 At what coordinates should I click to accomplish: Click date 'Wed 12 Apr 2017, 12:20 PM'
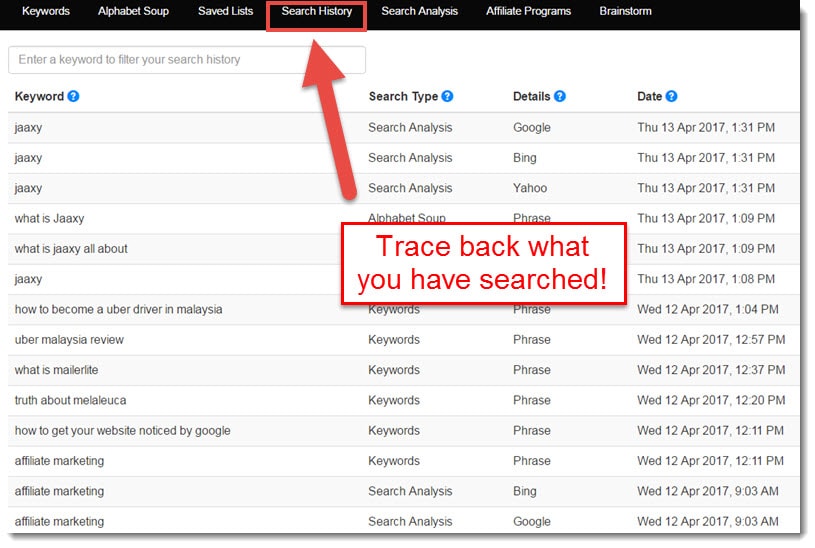coord(711,400)
